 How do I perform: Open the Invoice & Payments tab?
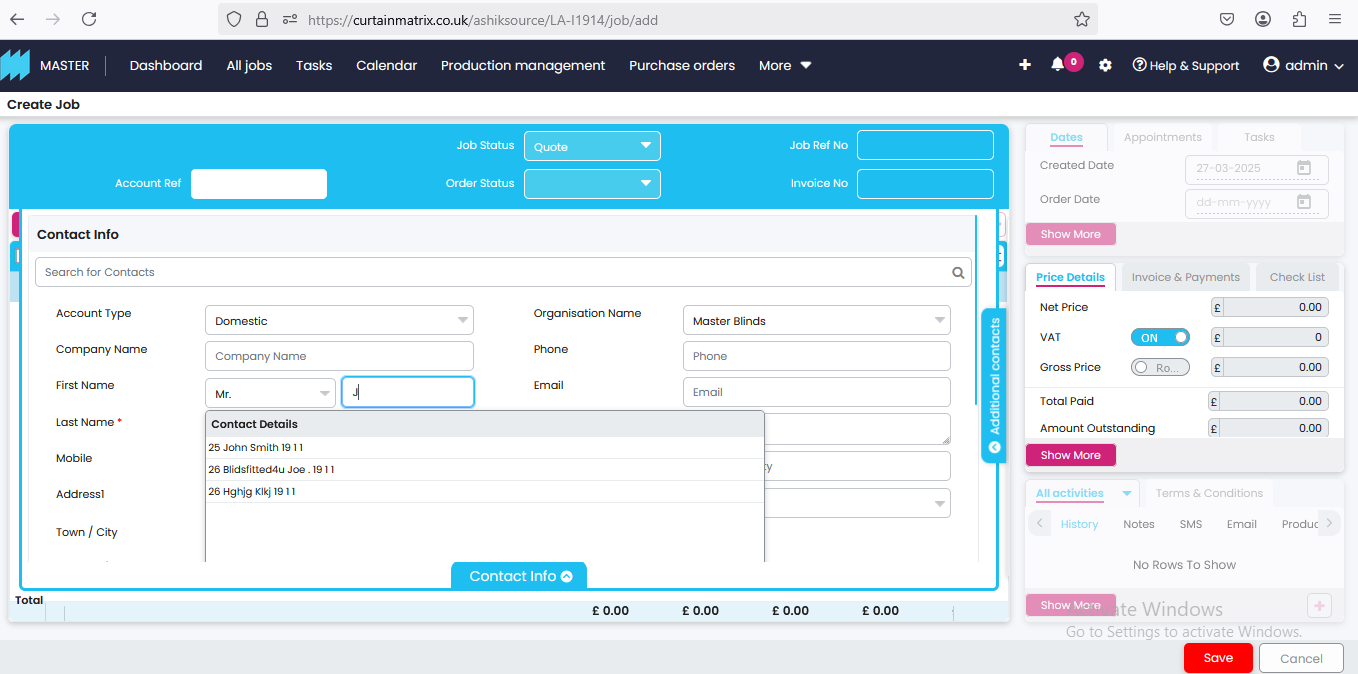(x=1185, y=277)
